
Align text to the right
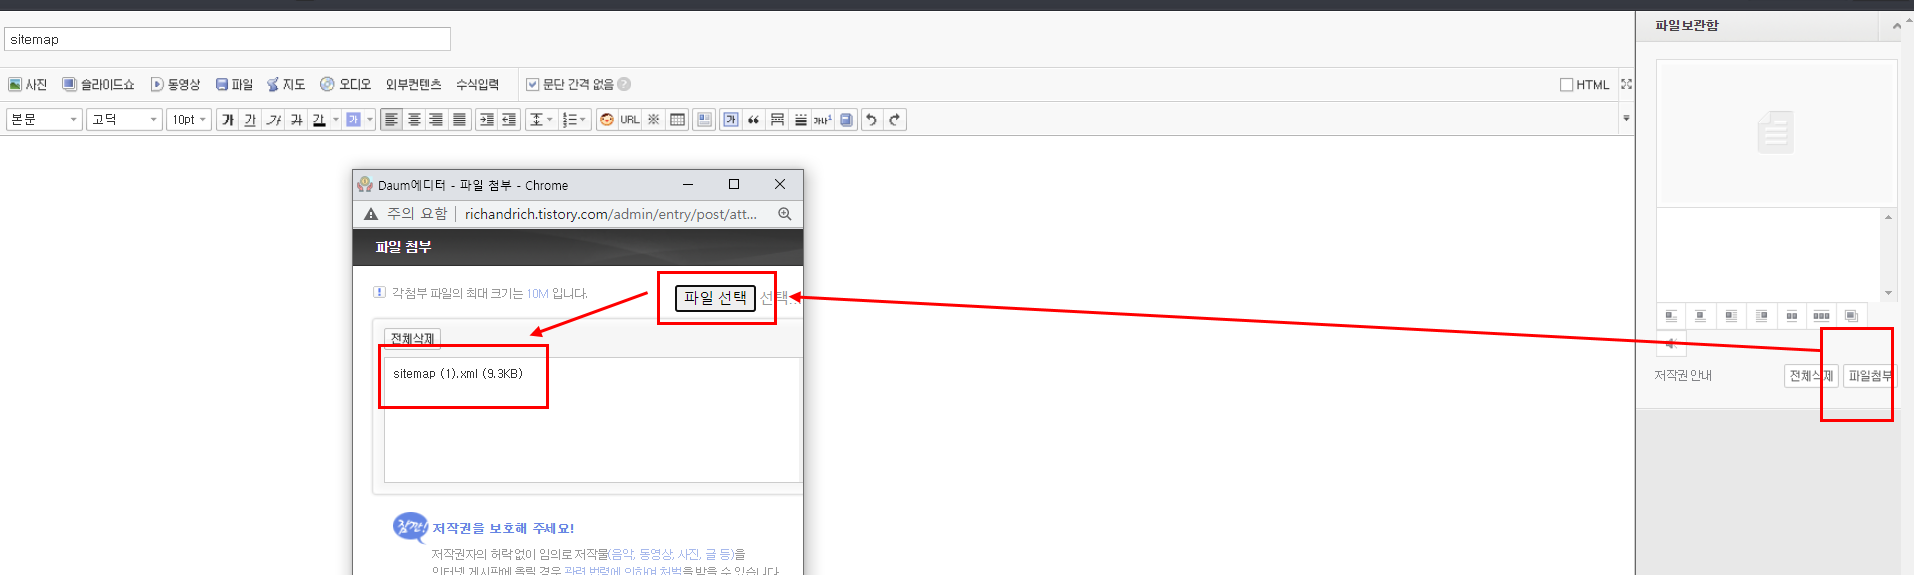pos(436,119)
